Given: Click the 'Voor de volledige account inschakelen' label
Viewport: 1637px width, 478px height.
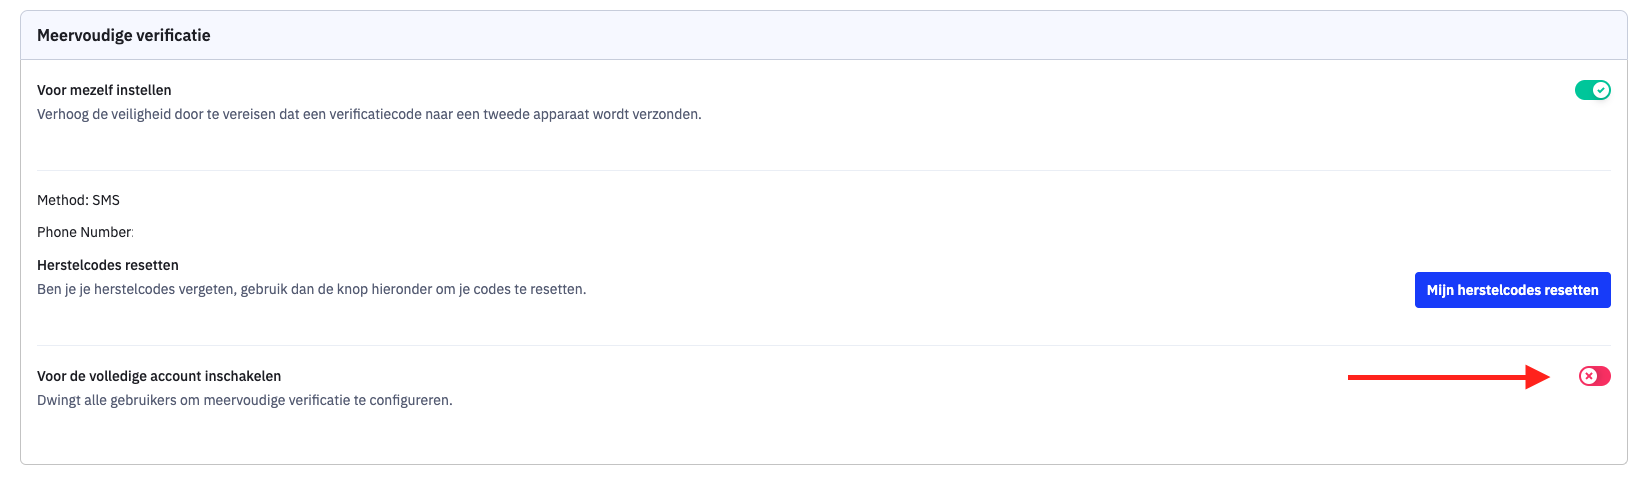Looking at the screenshot, I should pos(159,376).
